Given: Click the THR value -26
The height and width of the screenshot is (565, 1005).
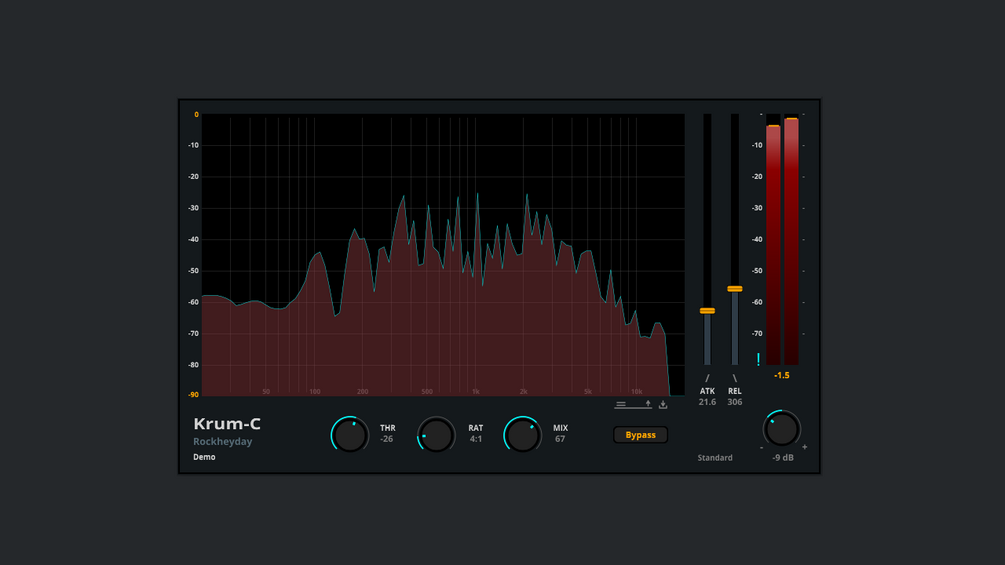Looking at the screenshot, I should pyautogui.click(x=386, y=439).
